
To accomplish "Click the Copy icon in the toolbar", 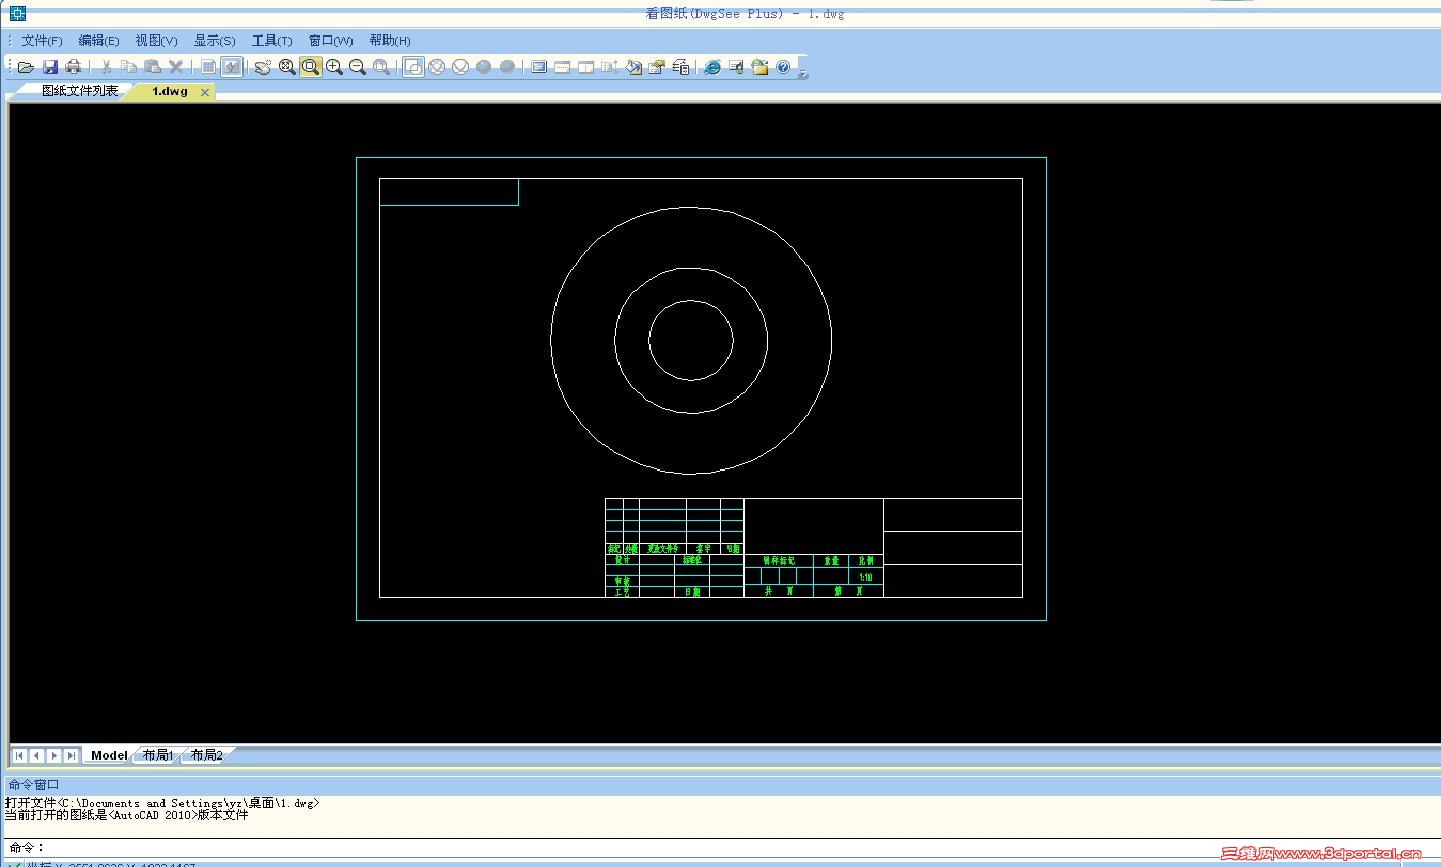I will click(129, 67).
